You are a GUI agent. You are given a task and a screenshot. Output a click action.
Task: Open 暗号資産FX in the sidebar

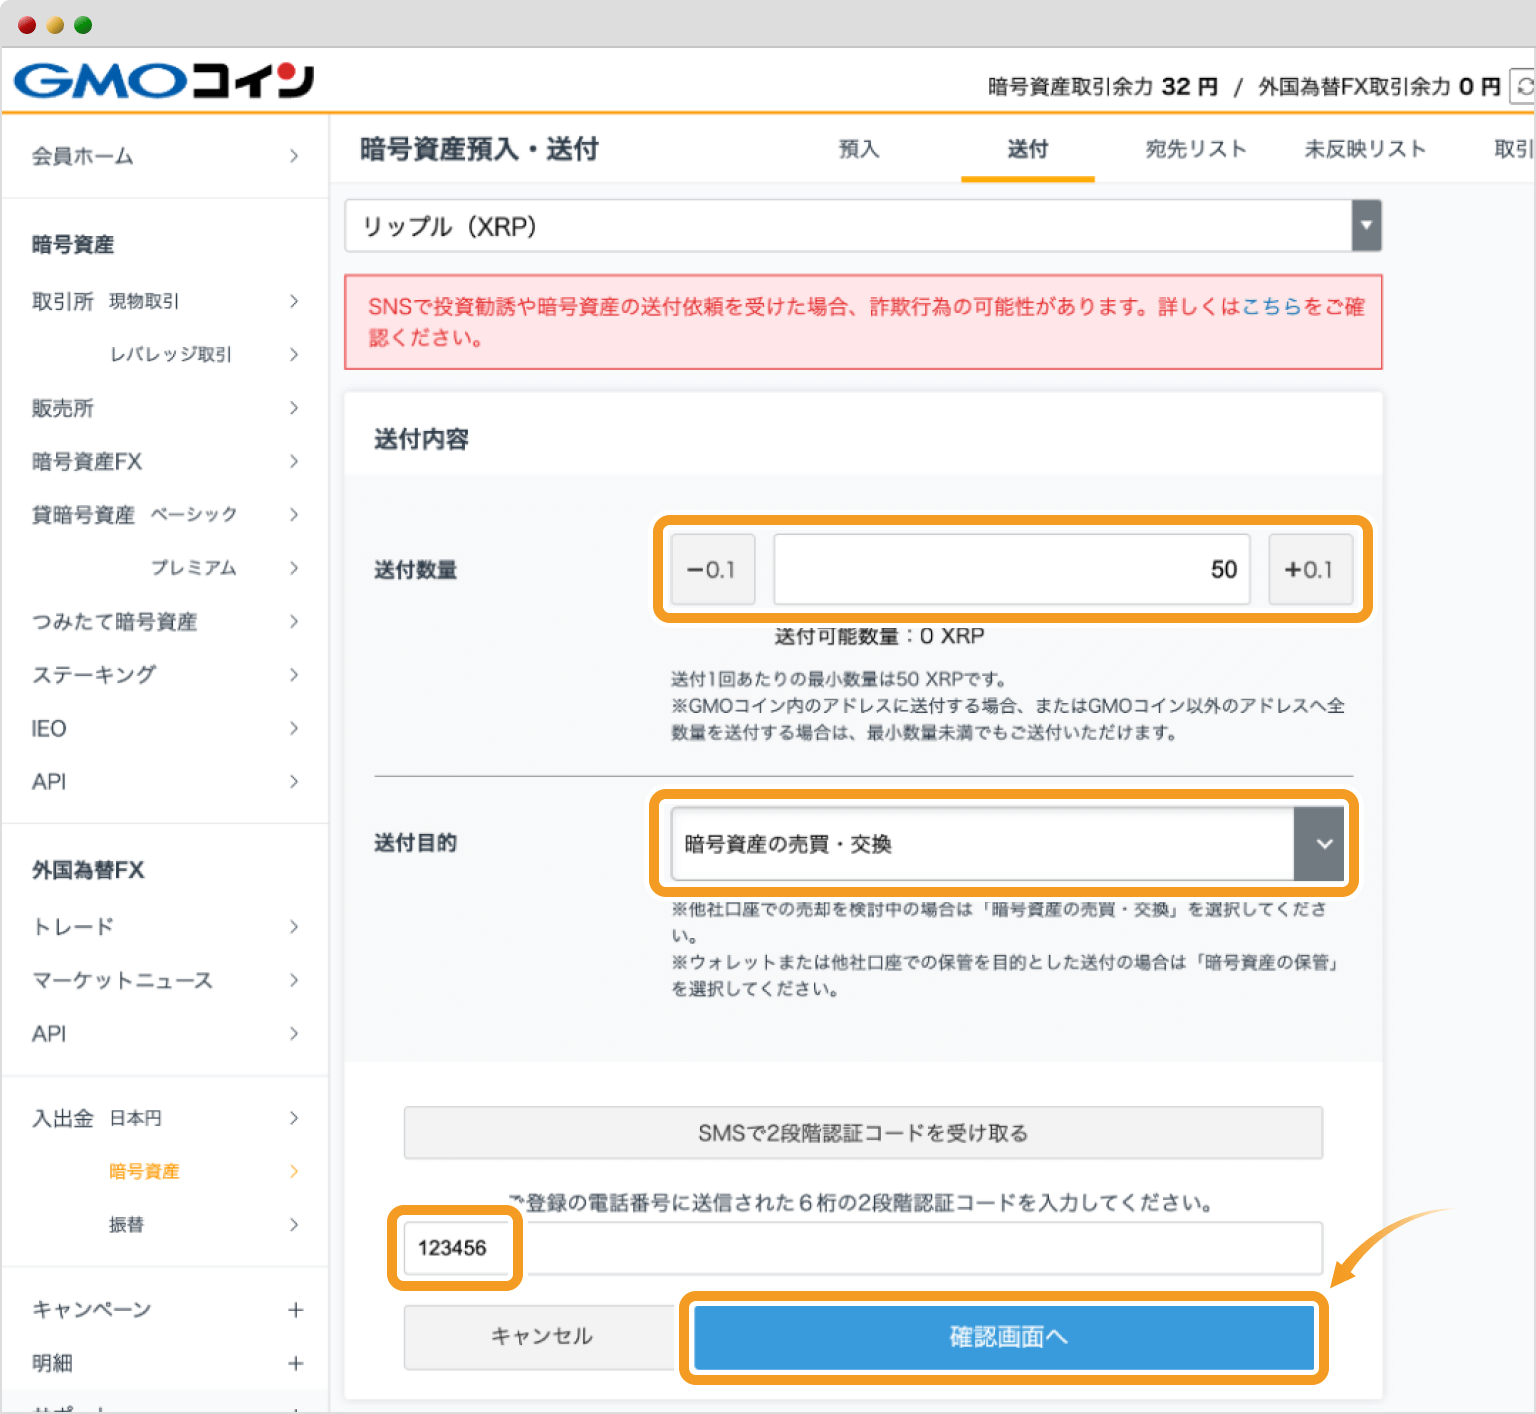click(x=165, y=461)
